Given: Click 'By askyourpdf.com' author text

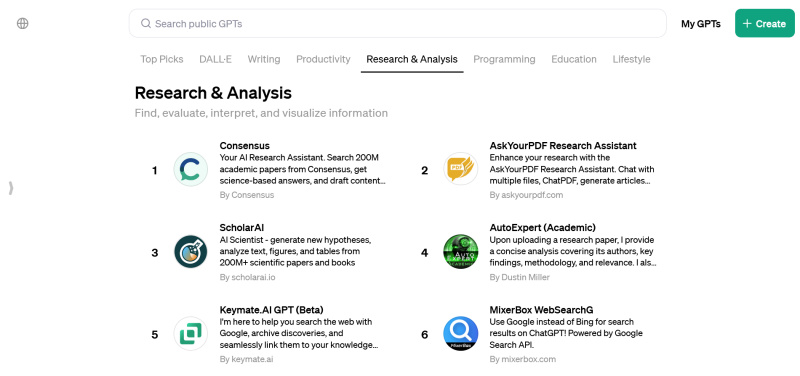Looking at the screenshot, I should (526, 195).
